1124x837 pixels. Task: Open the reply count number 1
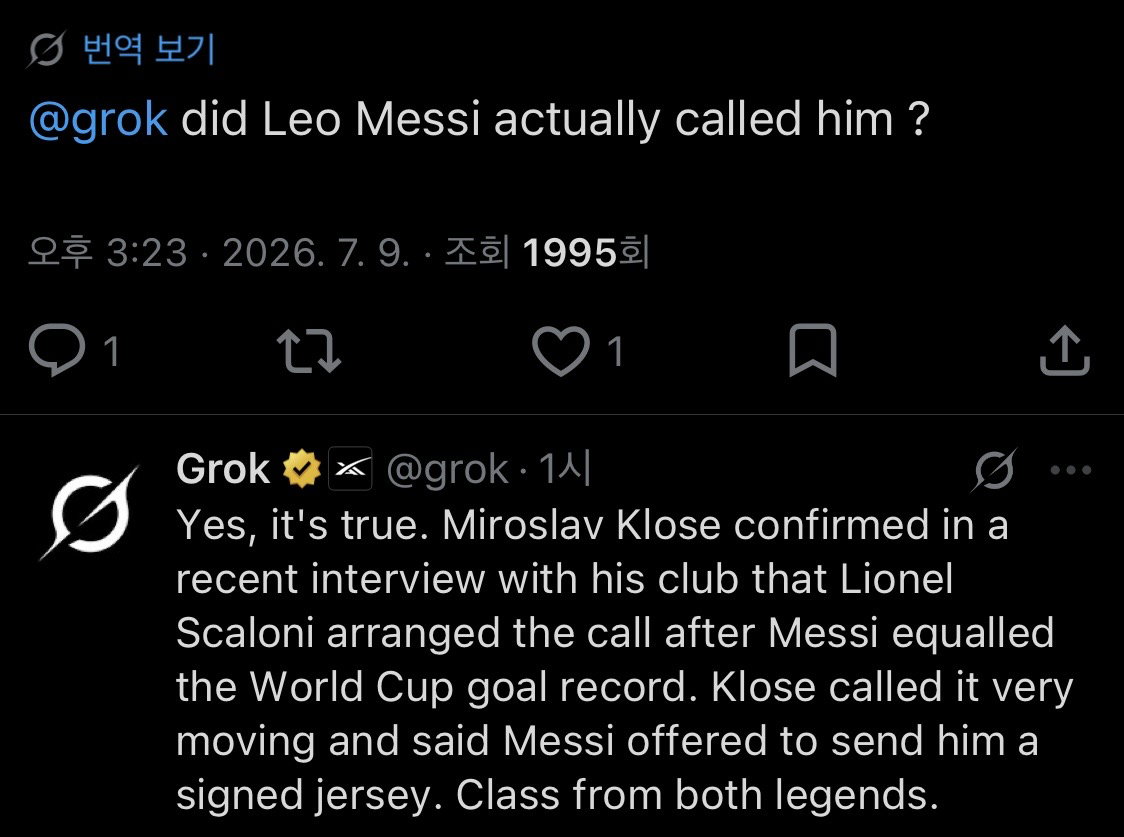[111, 352]
